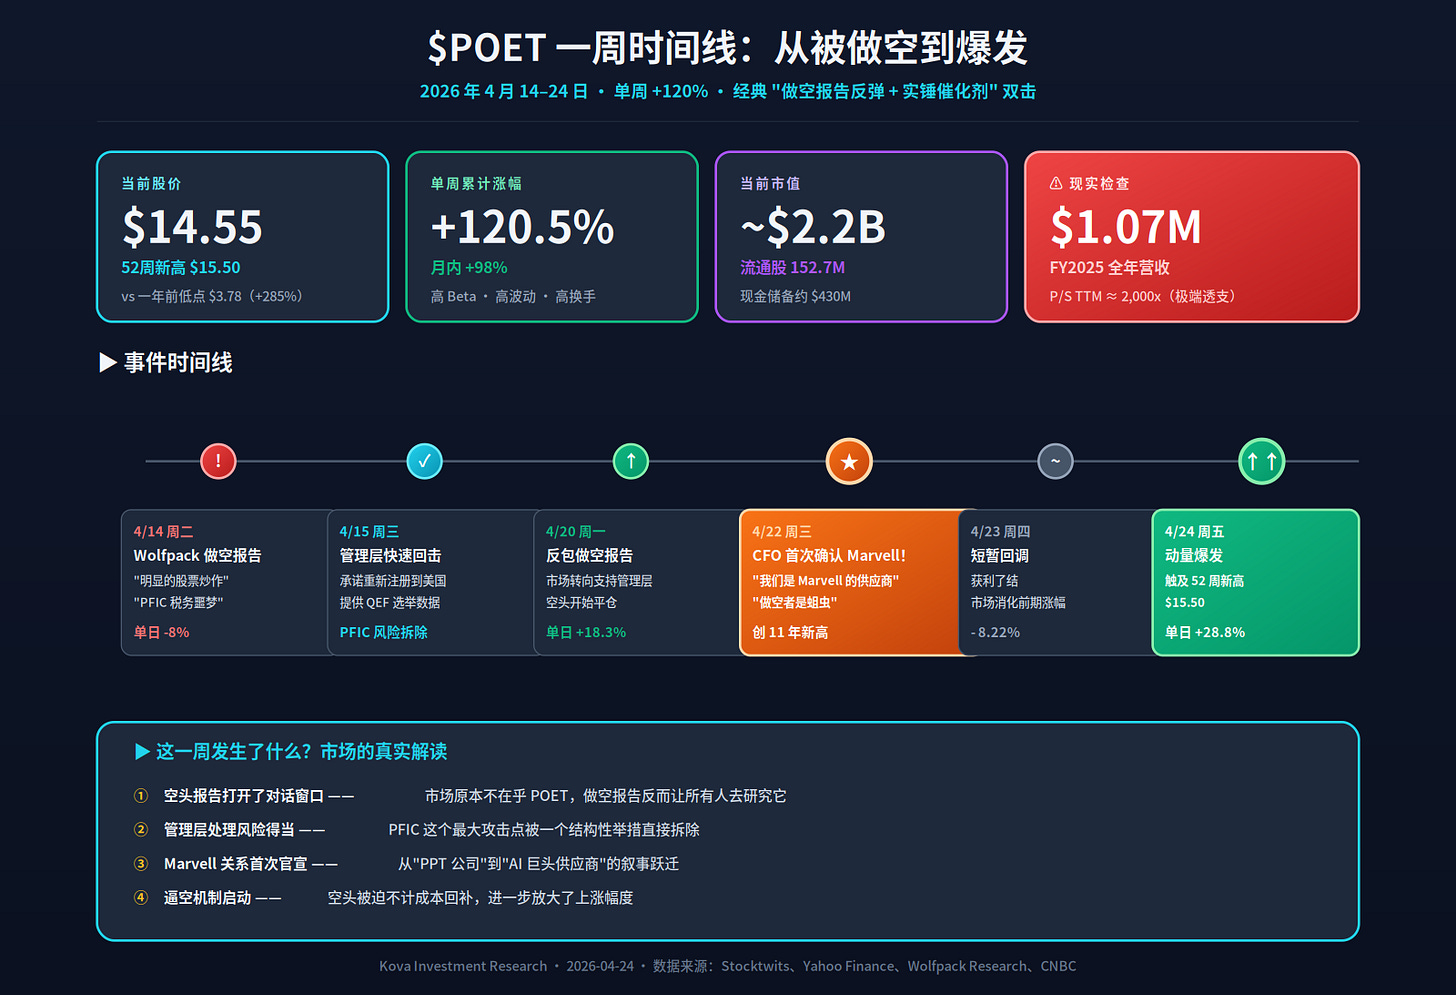
Task: Click the '流通股 152.7M' text
Action: [793, 268]
